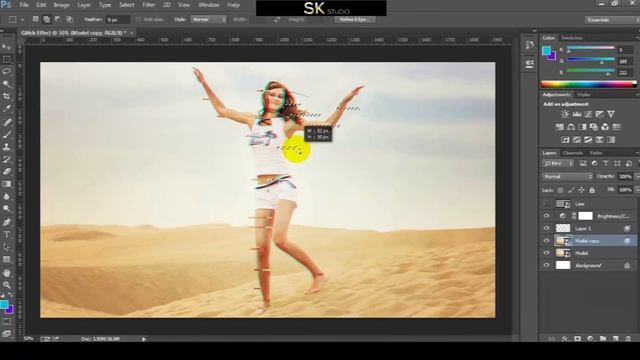Select the Brush tool
640x360 pixels.
[x=7, y=134]
